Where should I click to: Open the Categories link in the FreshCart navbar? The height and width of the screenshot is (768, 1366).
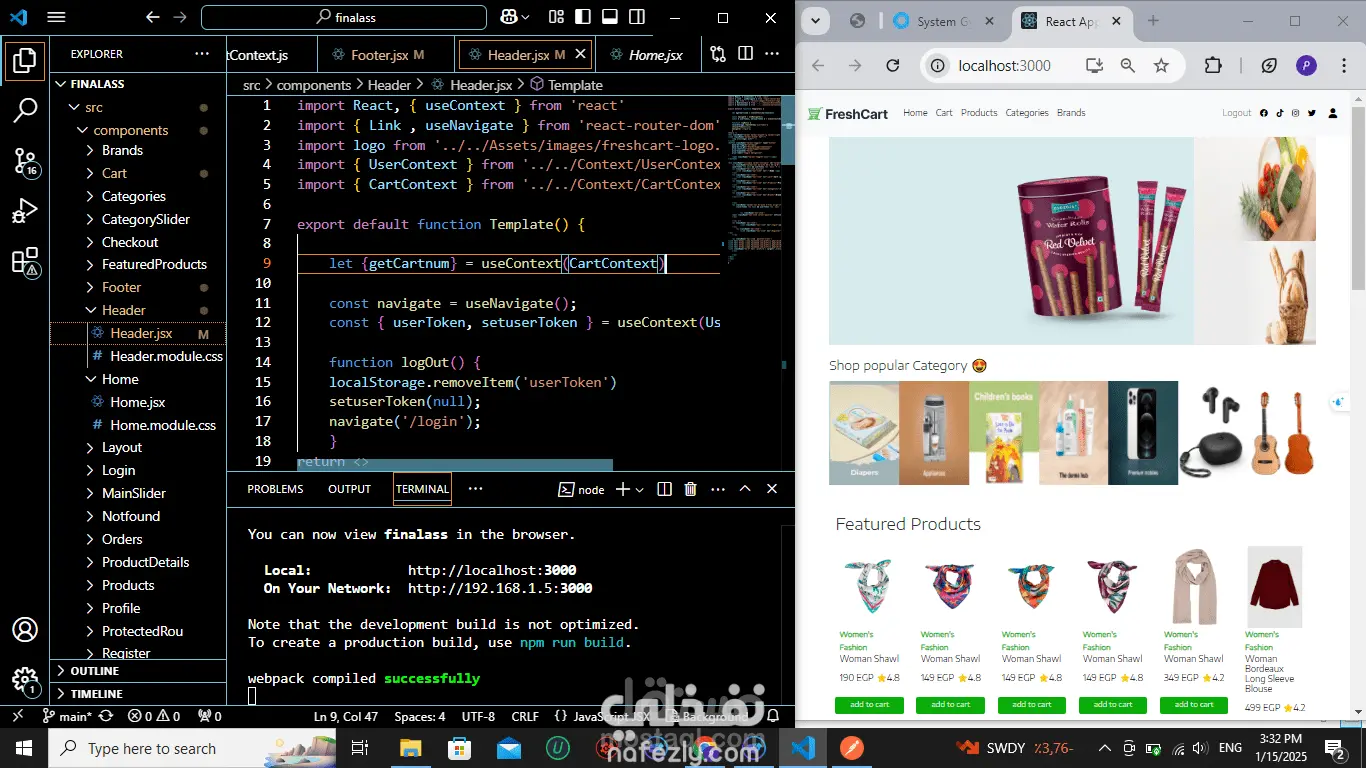(x=1027, y=113)
